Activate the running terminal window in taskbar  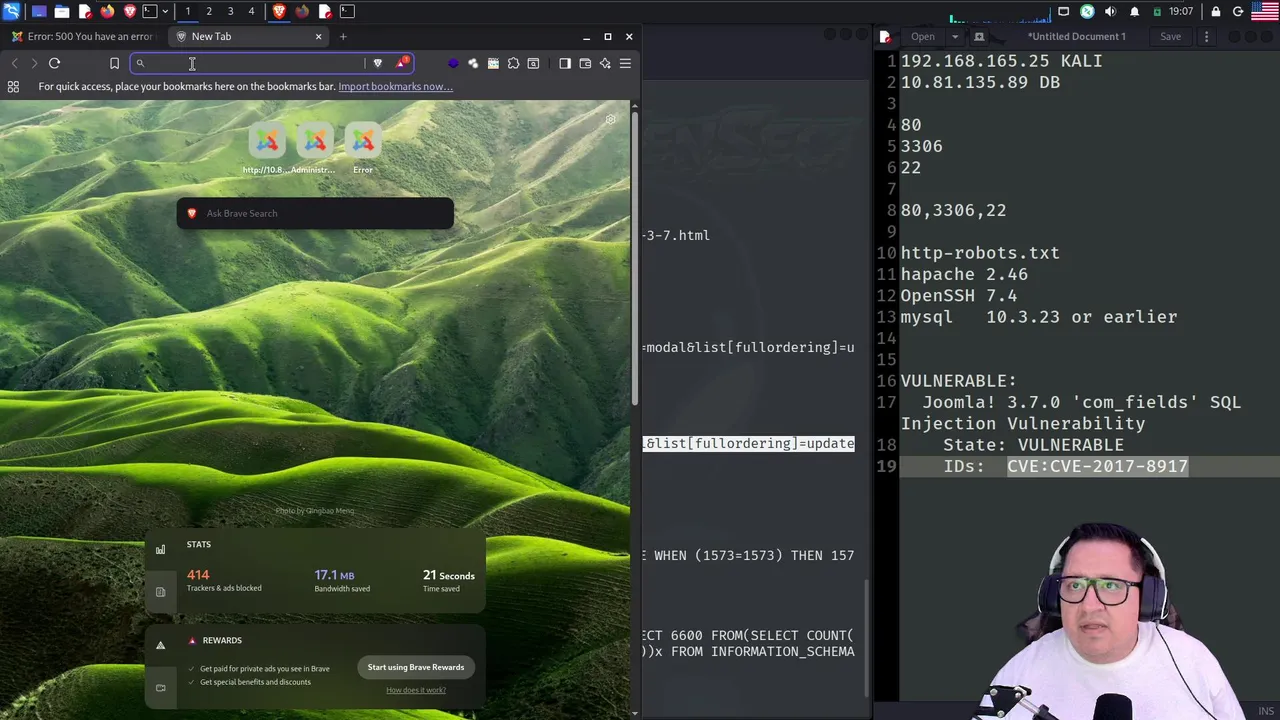(347, 11)
